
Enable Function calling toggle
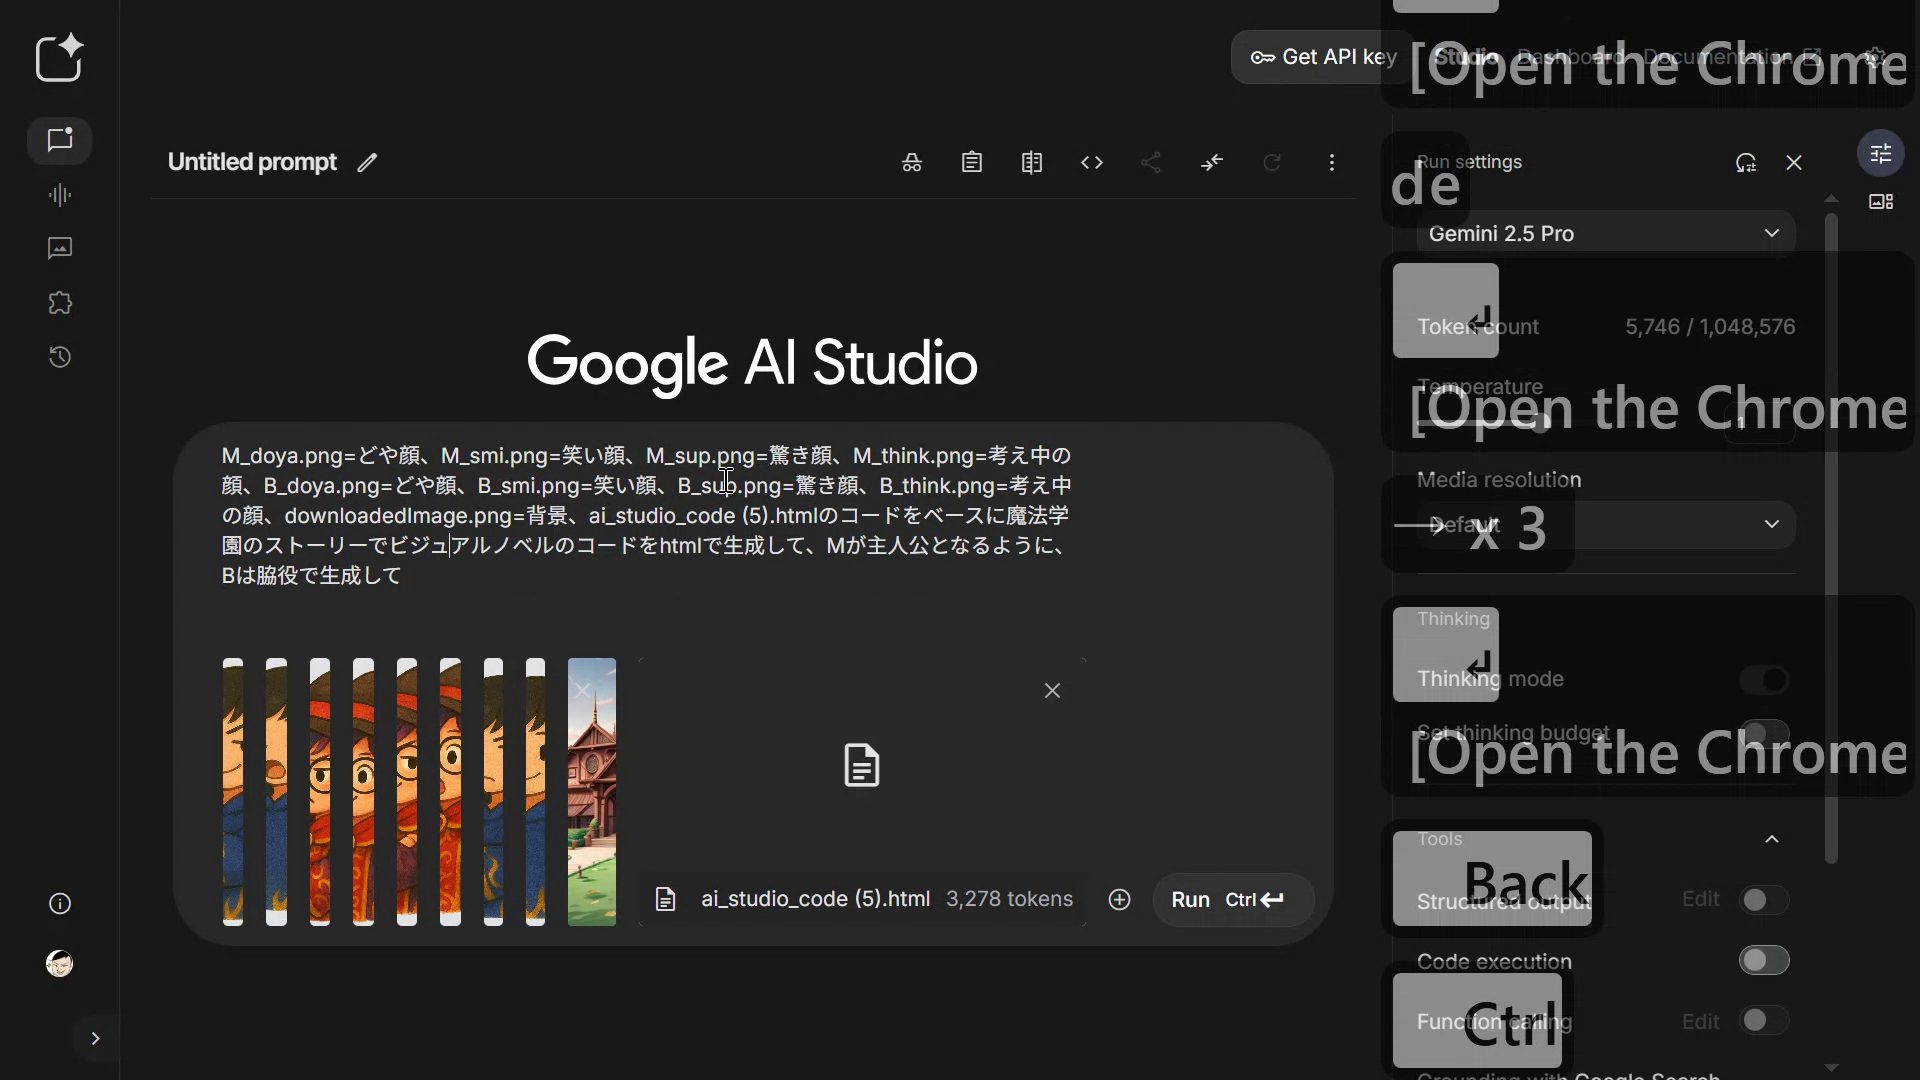pyautogui.click(x=1763, y=1021)
